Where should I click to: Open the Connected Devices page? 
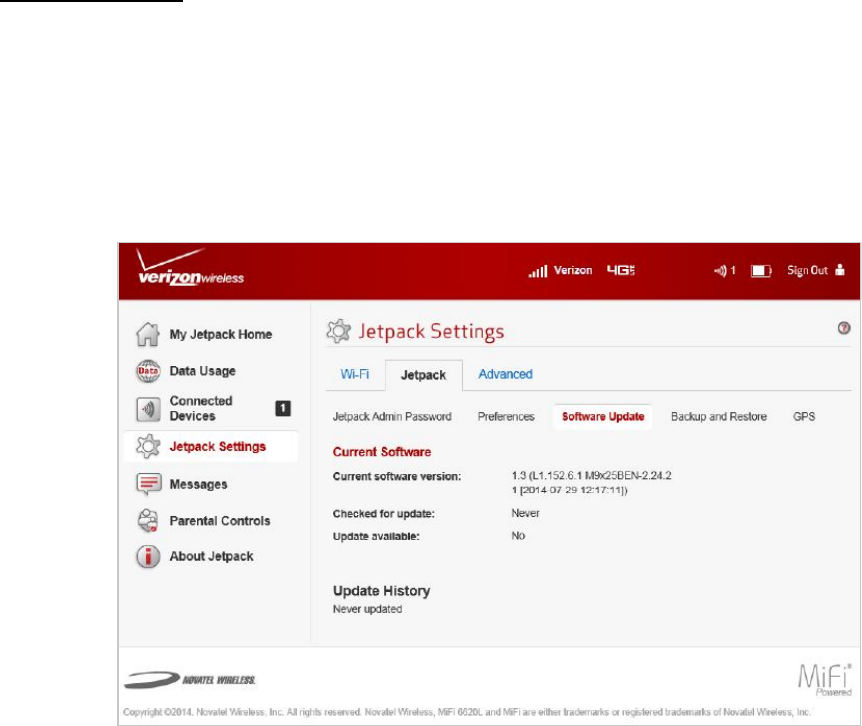click(201, 408)
